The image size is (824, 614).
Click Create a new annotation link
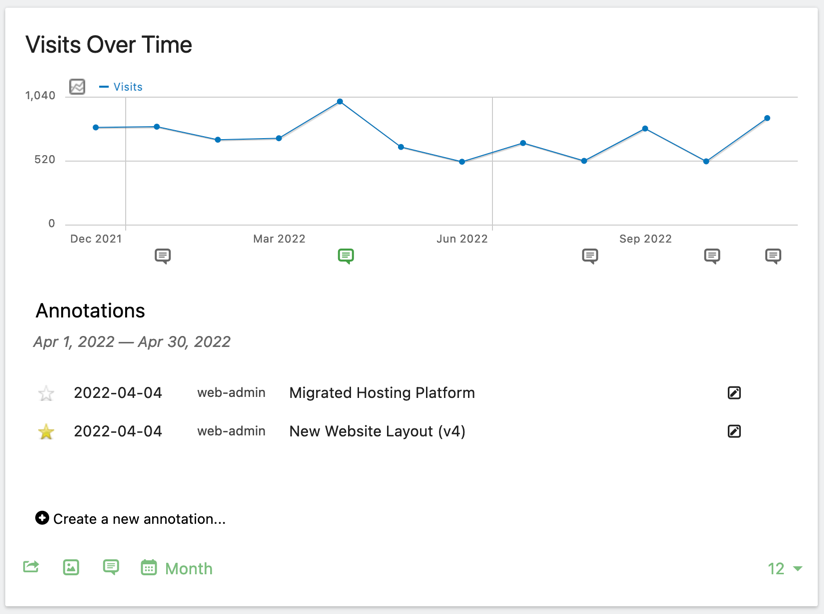coord(130,519)
